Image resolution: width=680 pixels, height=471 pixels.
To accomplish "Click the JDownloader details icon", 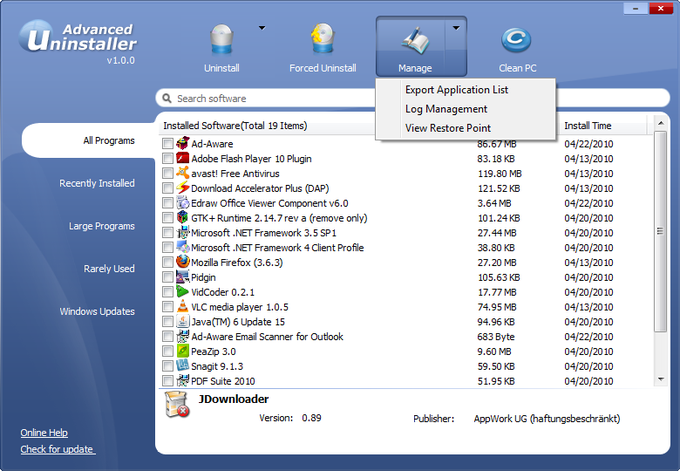I will [x=177, y=404].
